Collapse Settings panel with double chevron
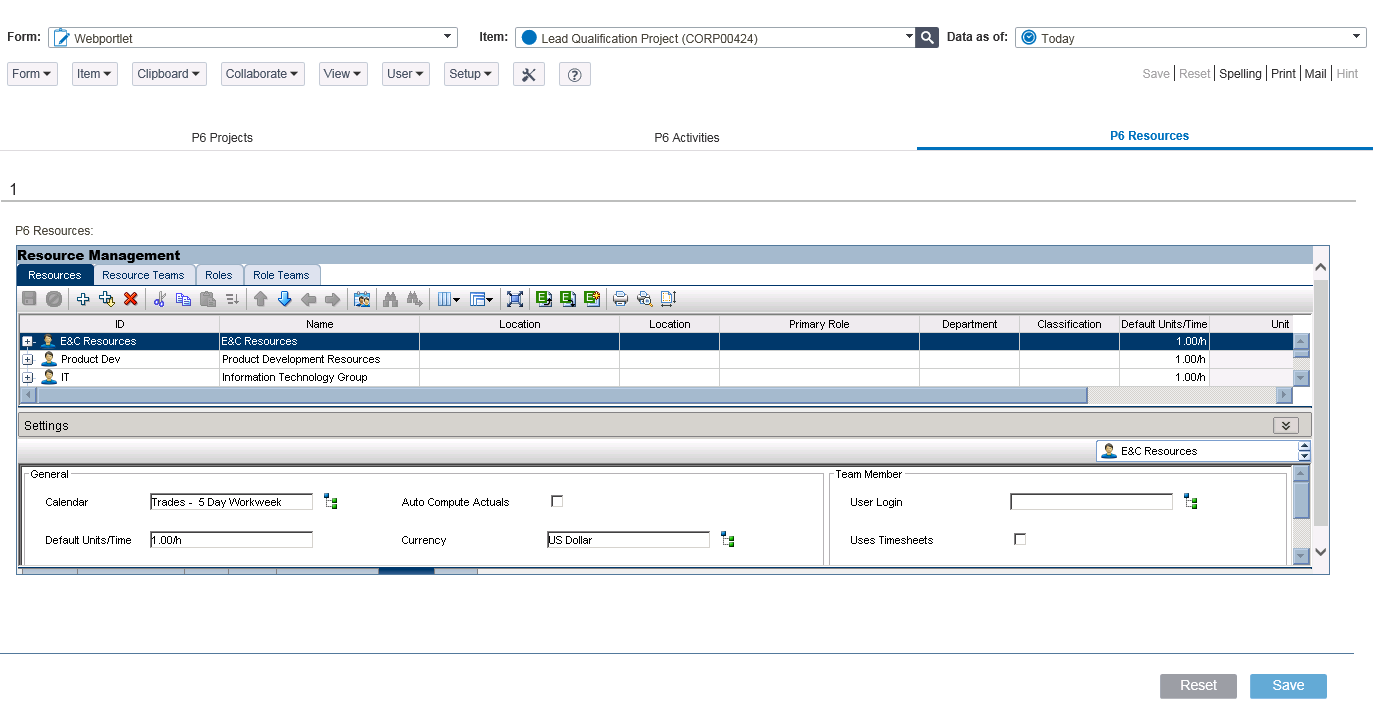1373x711 pixels. (1286, 425)
